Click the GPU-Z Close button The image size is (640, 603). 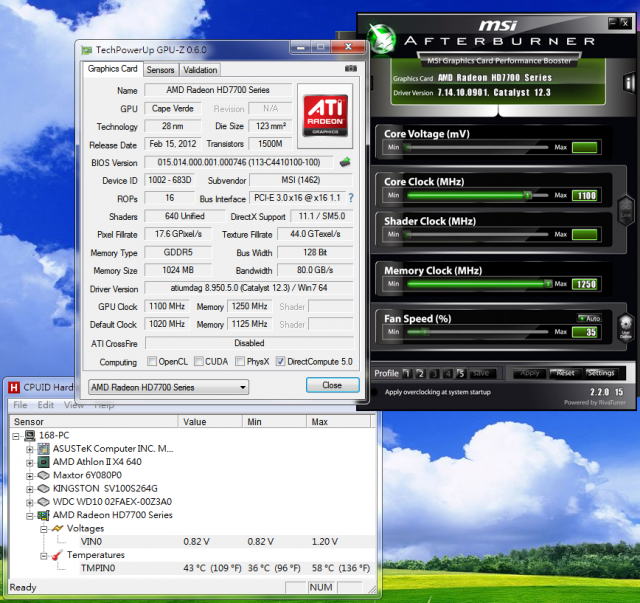pyautogui.click(x=332, y=385)
